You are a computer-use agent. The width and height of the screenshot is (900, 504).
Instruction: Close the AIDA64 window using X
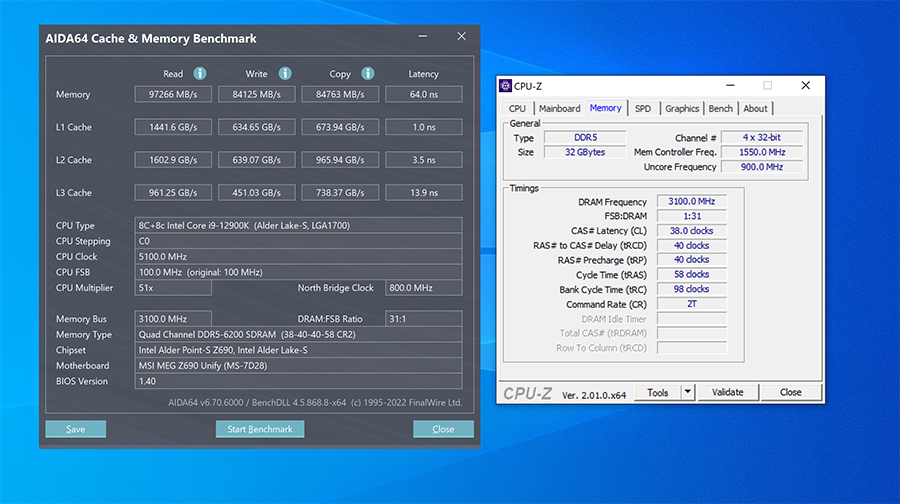[461, 37]
